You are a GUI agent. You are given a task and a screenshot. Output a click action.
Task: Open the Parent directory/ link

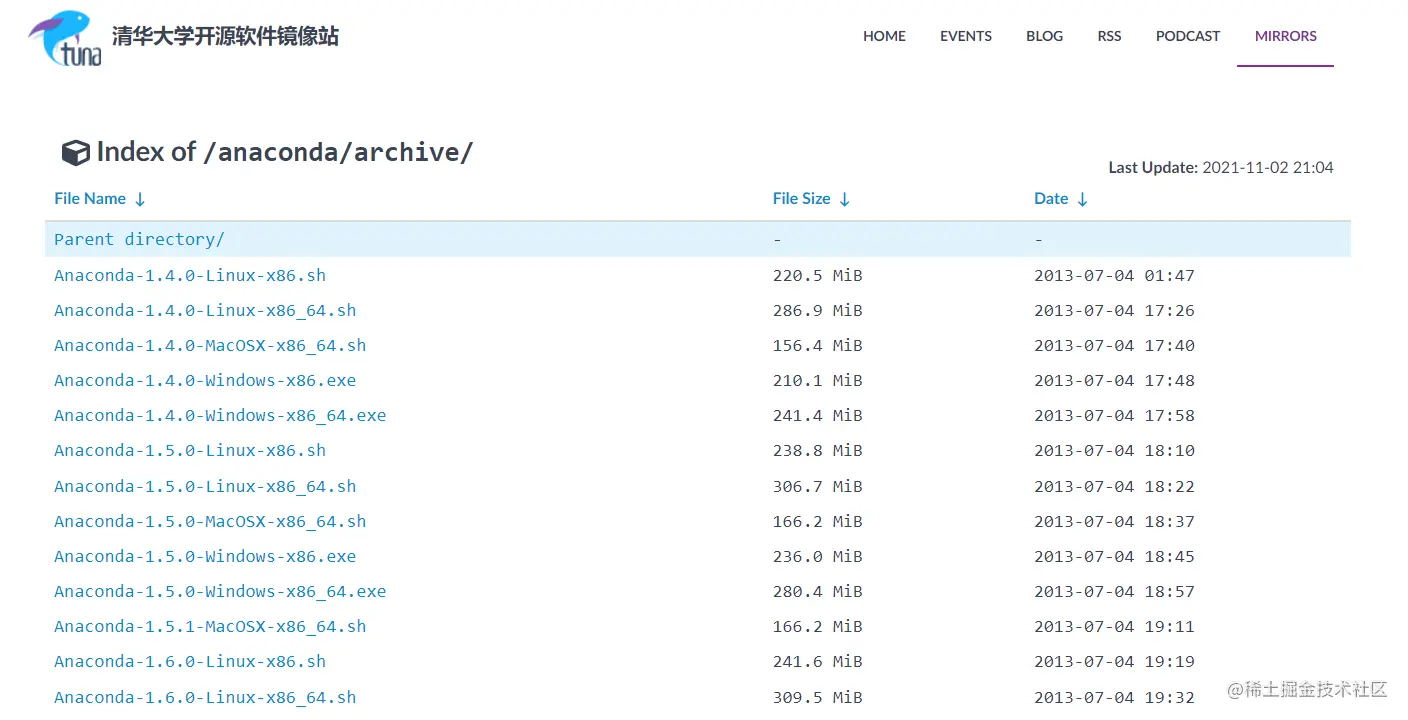point(139,239)
